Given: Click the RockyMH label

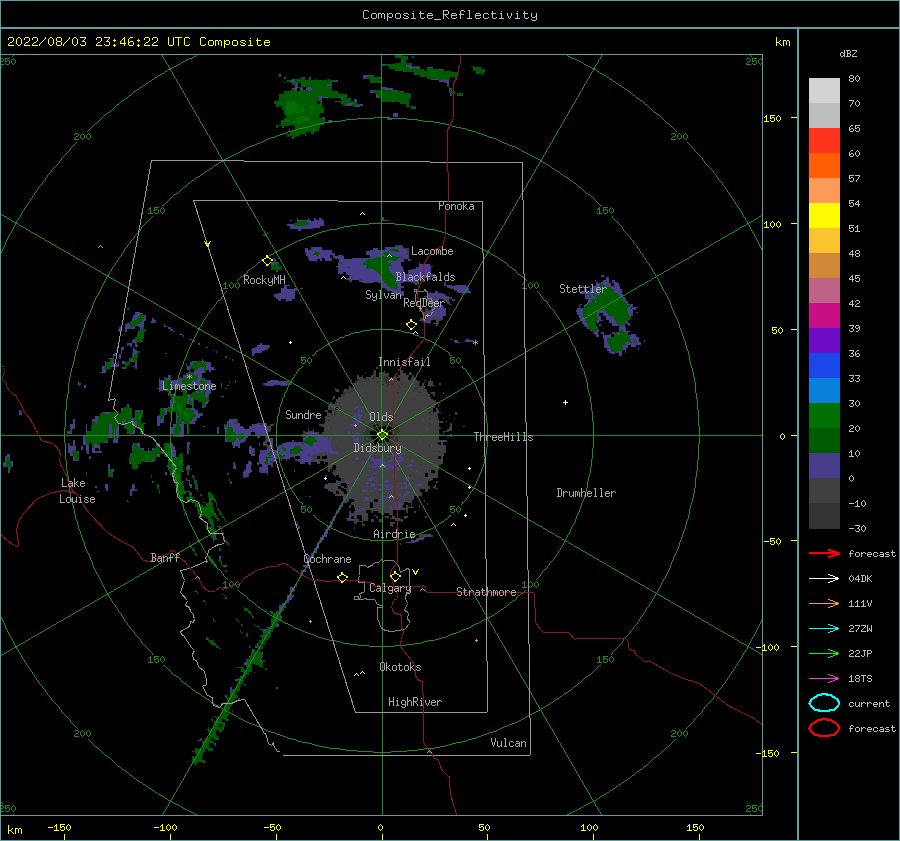Looking at the screenshot, I should click(x=264, y=280).
